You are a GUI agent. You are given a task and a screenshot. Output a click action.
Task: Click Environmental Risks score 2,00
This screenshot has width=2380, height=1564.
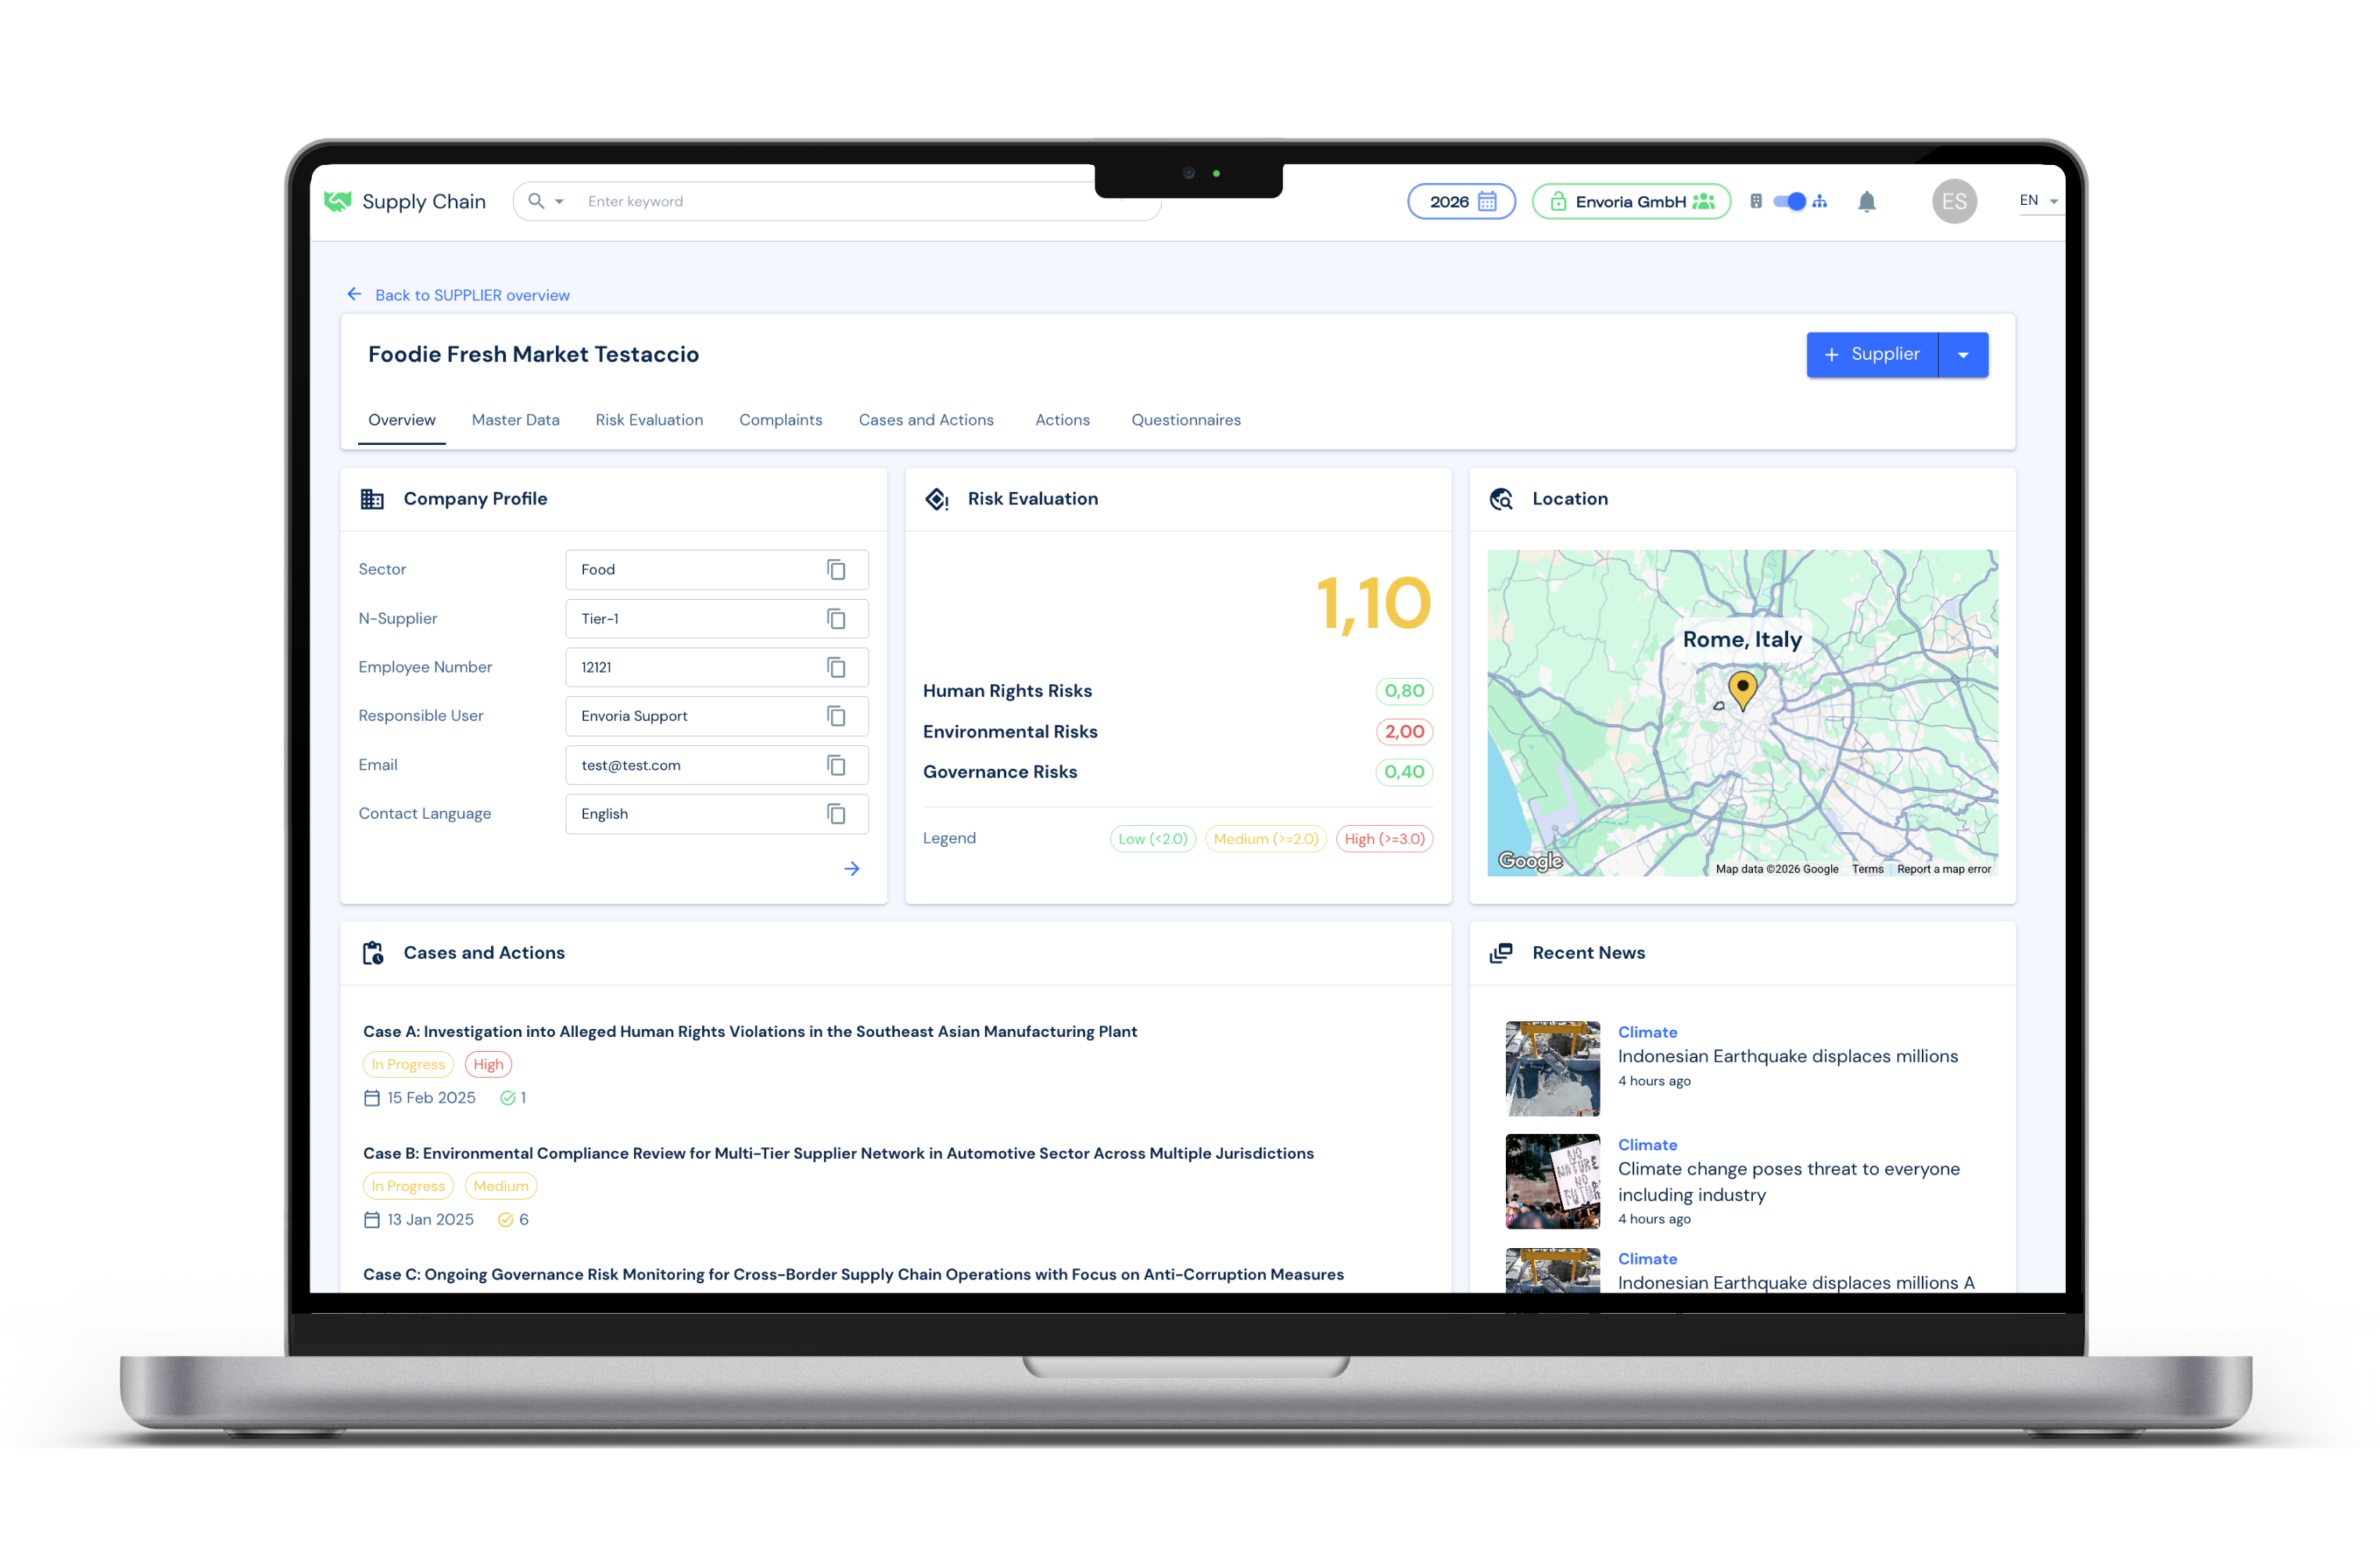(1404, 732)
